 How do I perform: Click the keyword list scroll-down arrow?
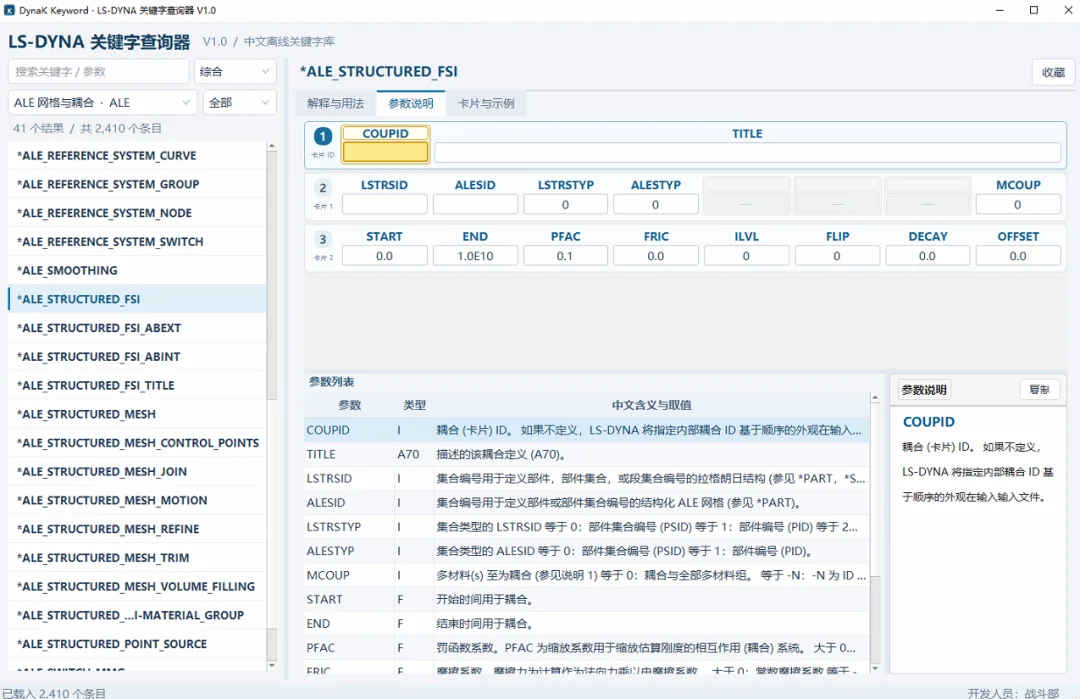271,665
